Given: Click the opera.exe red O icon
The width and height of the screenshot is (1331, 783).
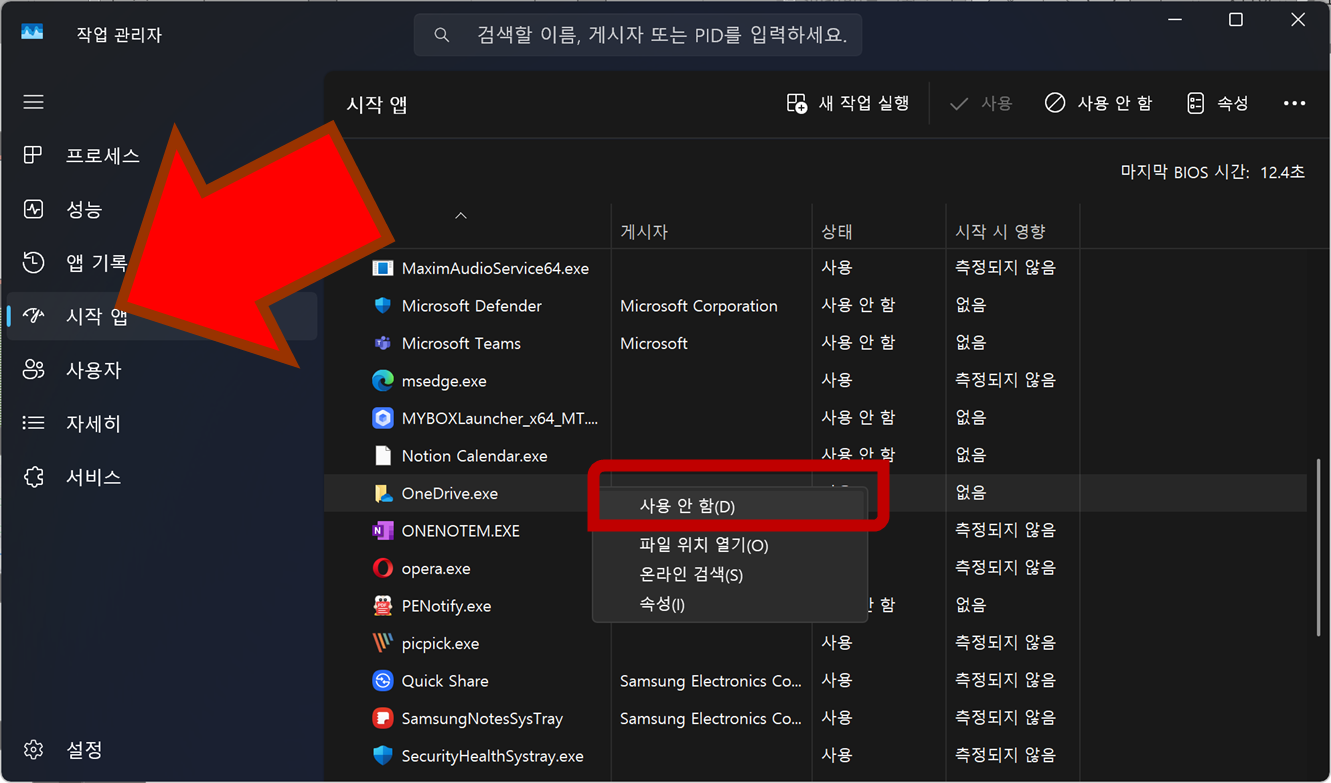Looking at the screenshot, I should pos(383,568).
